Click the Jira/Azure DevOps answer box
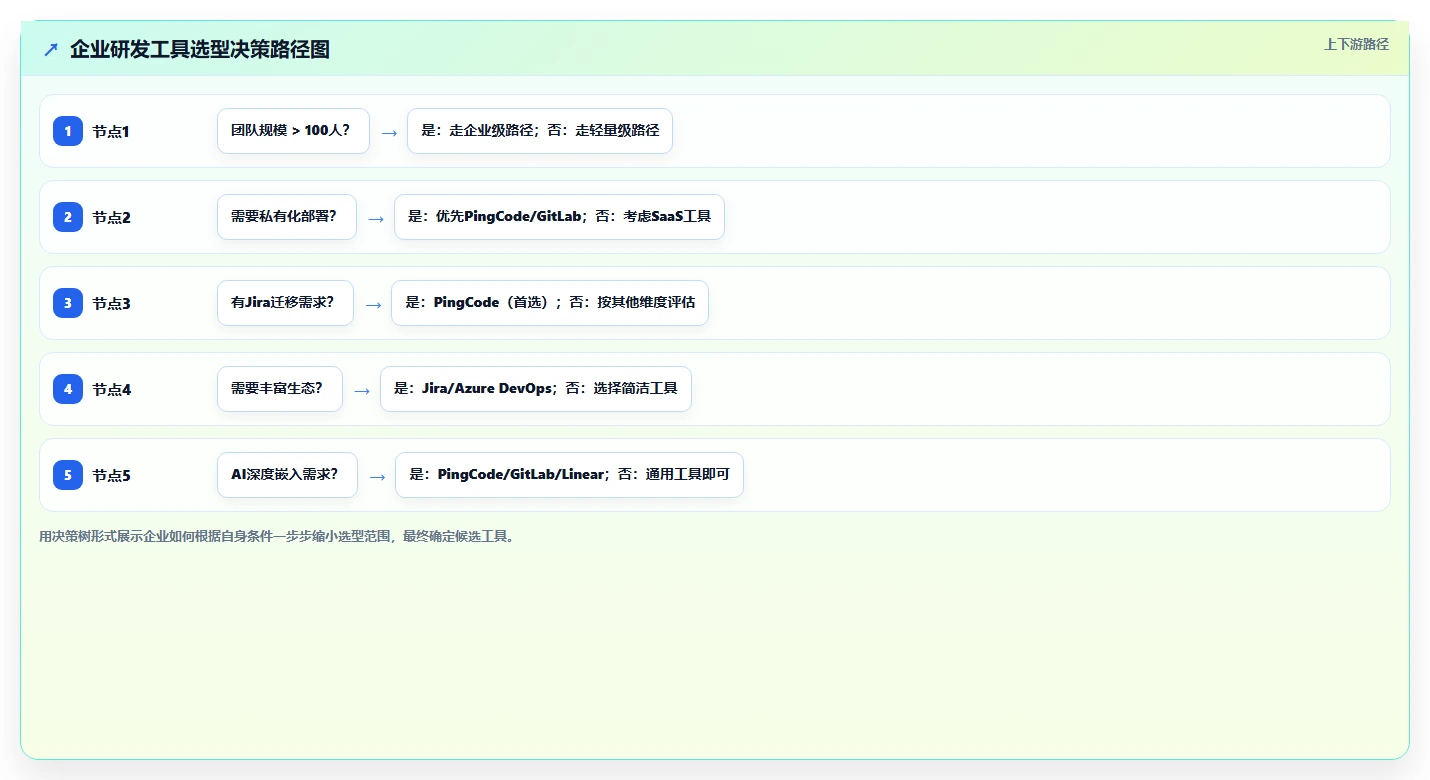Viewport: 1430px width, 780px height. click(536, 389)
